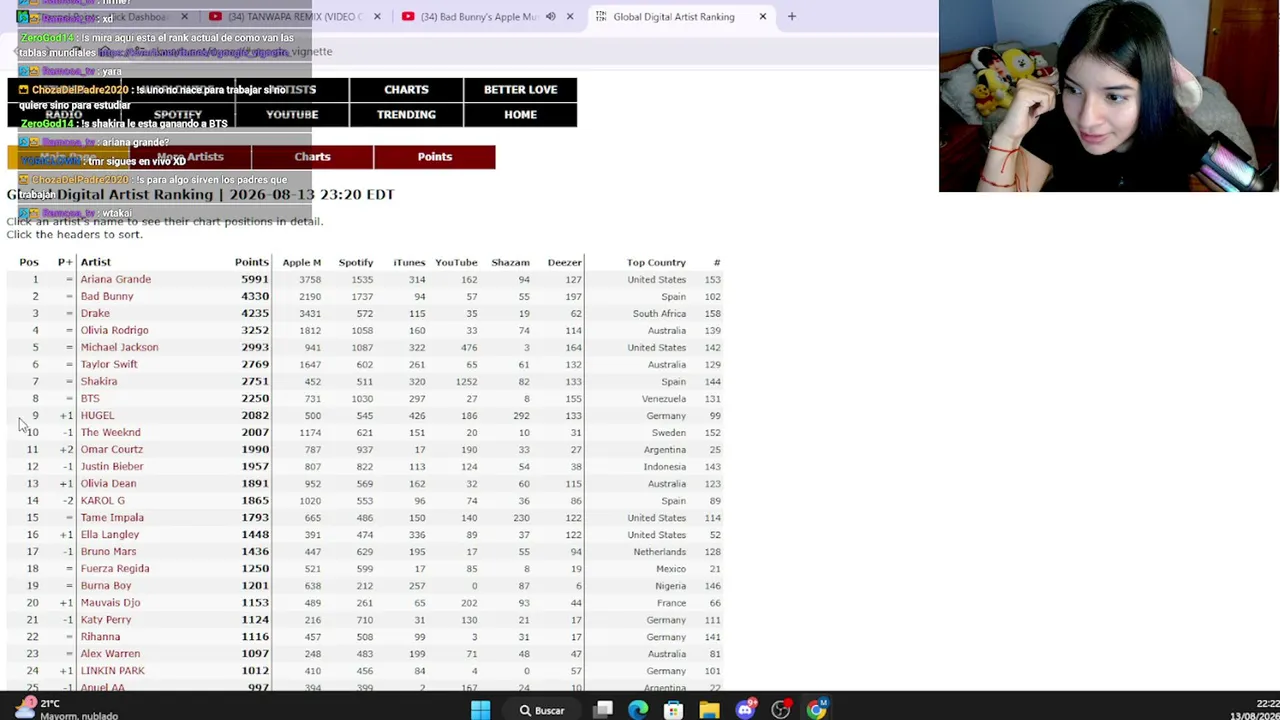The height and width of the screenshot is (720, 1280).
Task: Click the Windows Buscar search box
Action: pyautogui.click(x=540, y=710)
